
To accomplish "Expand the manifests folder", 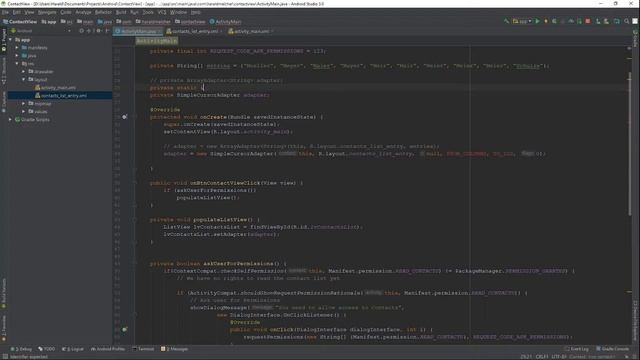I will tap(17, 47).
